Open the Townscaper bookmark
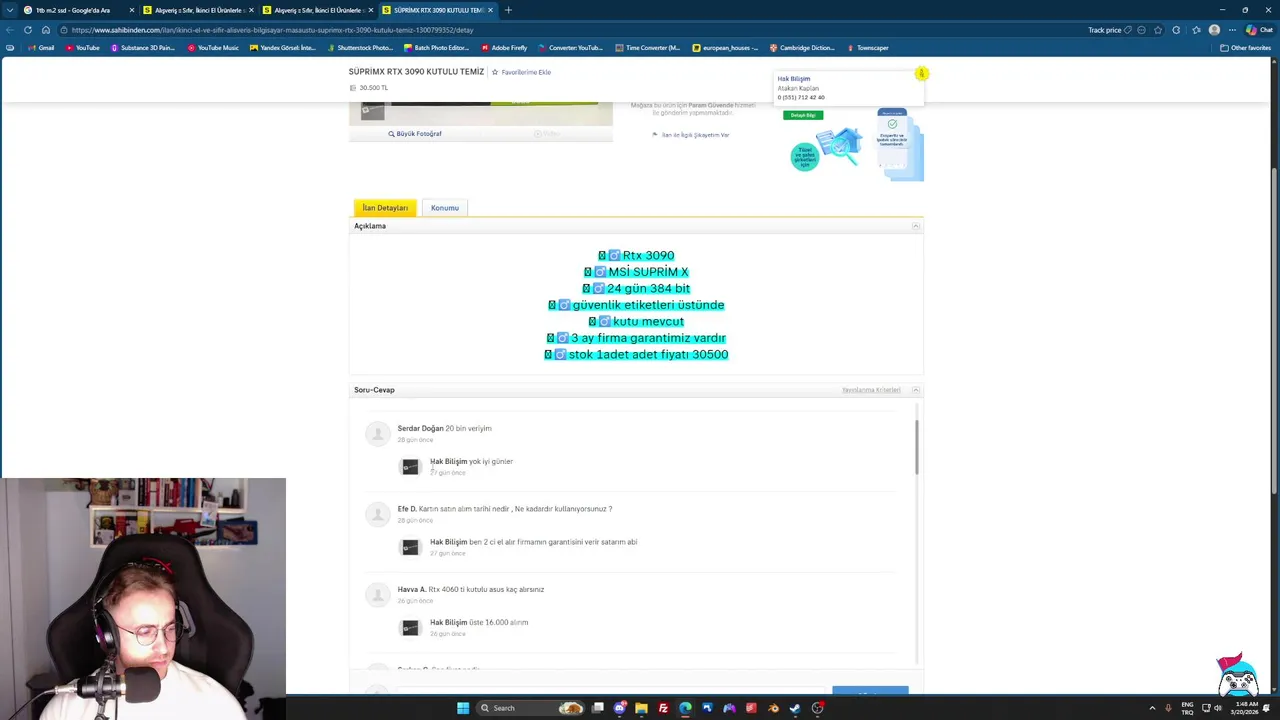The image size is (1280, 720). tap(868, 48)
